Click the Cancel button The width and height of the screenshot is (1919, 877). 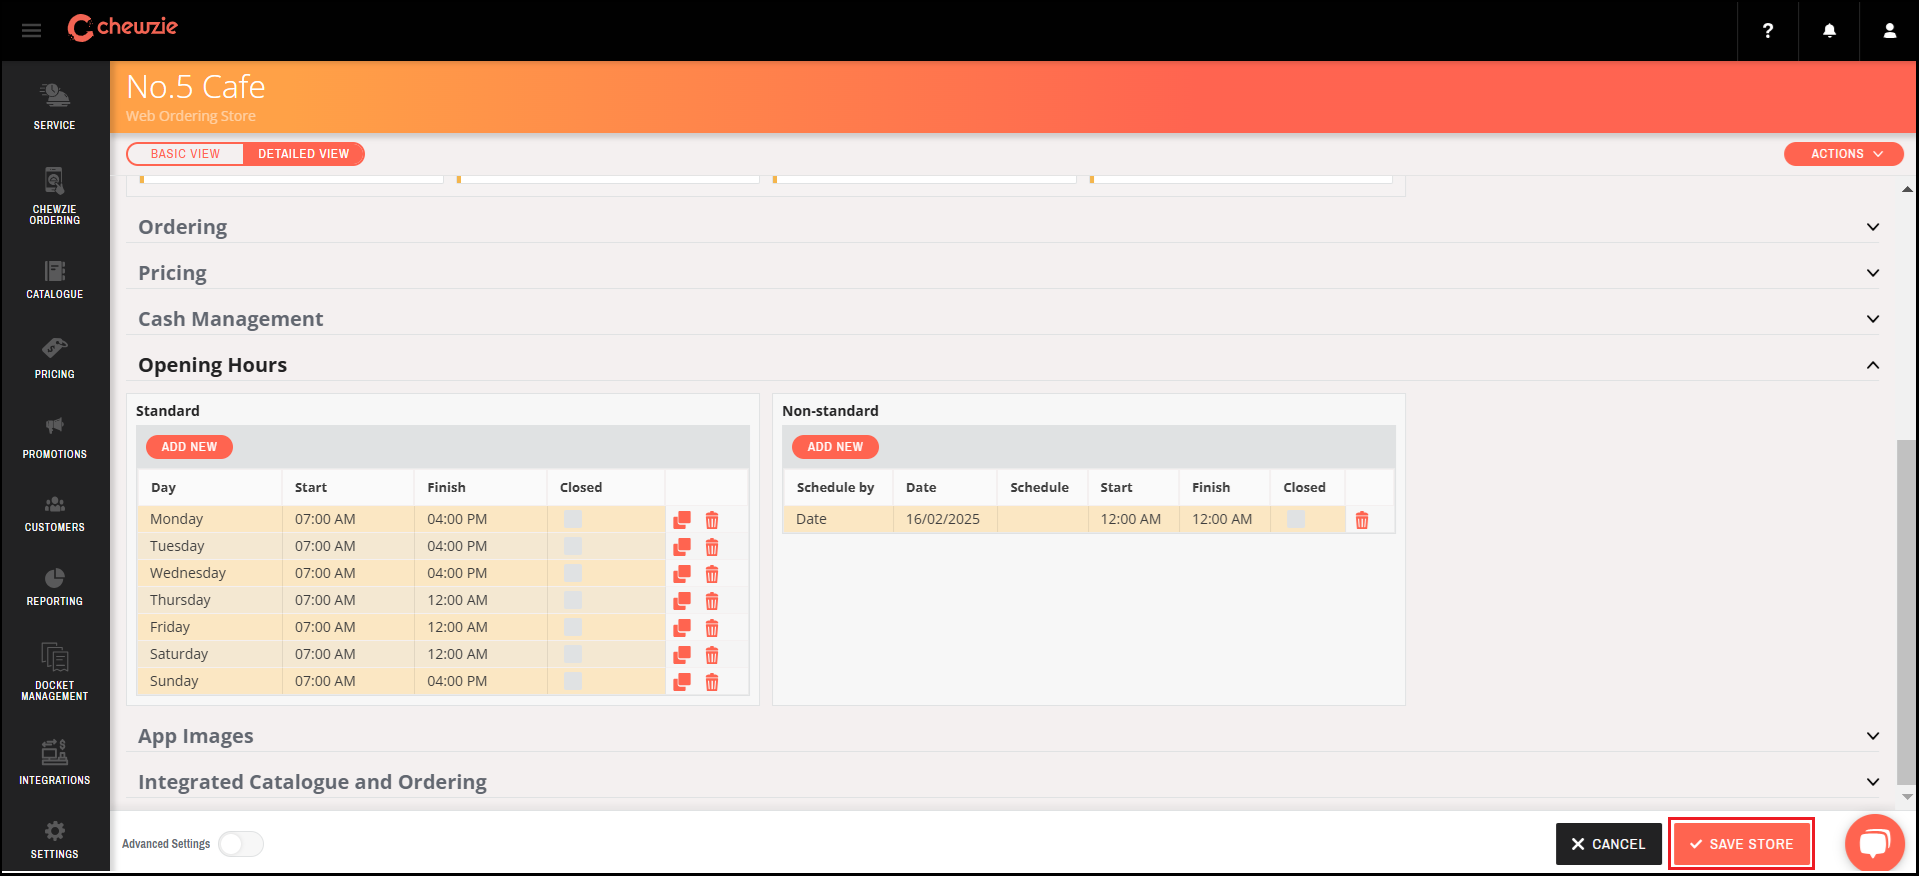point(1608,844)
